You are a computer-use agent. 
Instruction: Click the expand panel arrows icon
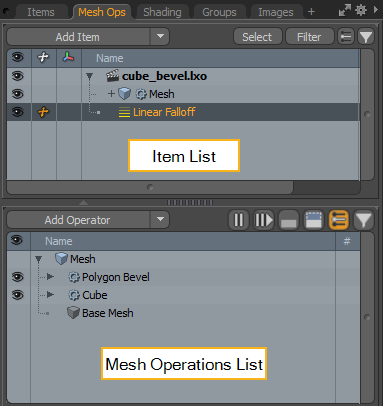tap(345, 11)
